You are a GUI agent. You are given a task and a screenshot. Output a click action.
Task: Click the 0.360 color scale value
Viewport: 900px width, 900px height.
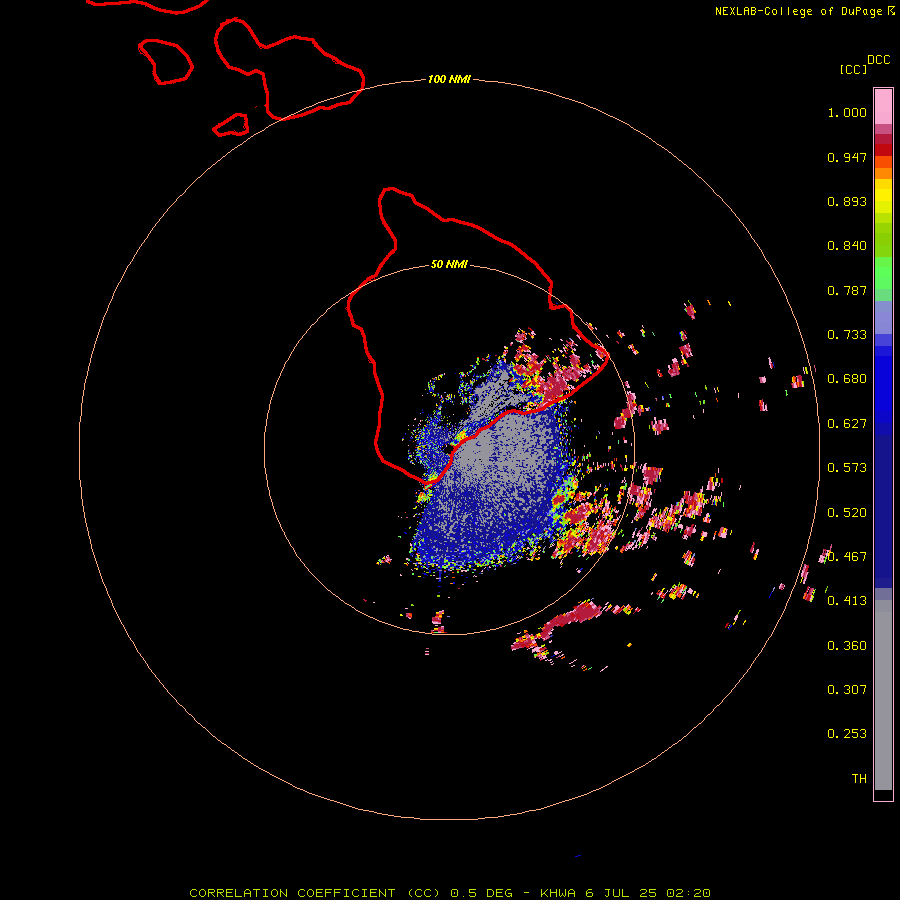[847, 646]
